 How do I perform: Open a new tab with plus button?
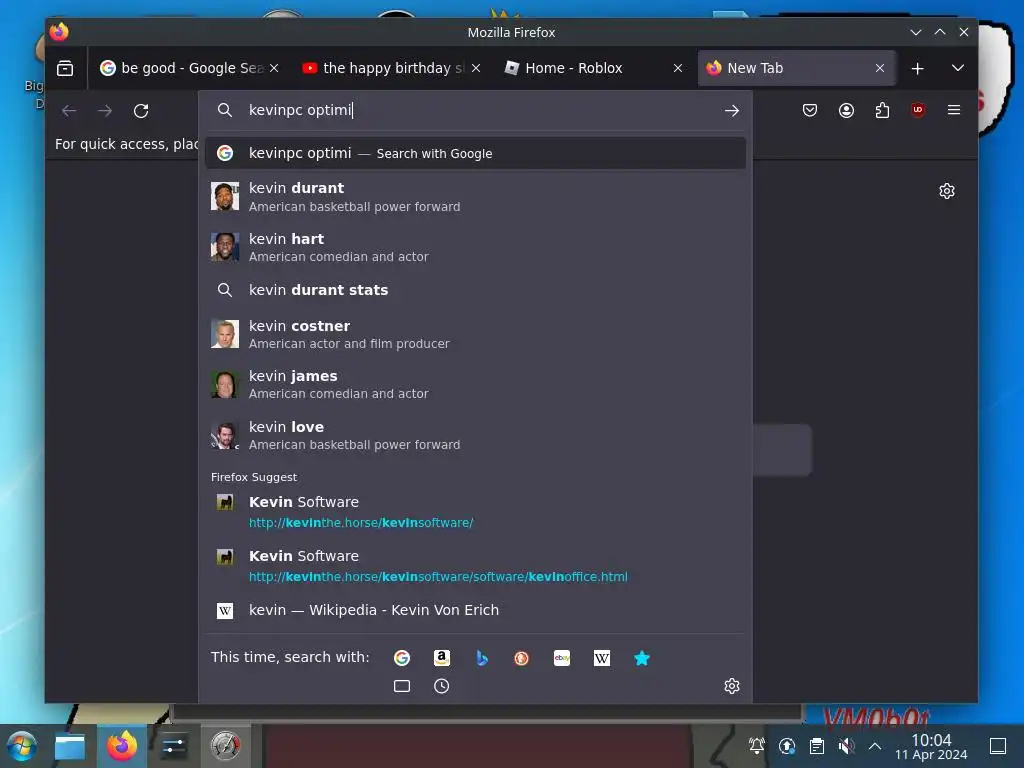click(x=918, y=68)
